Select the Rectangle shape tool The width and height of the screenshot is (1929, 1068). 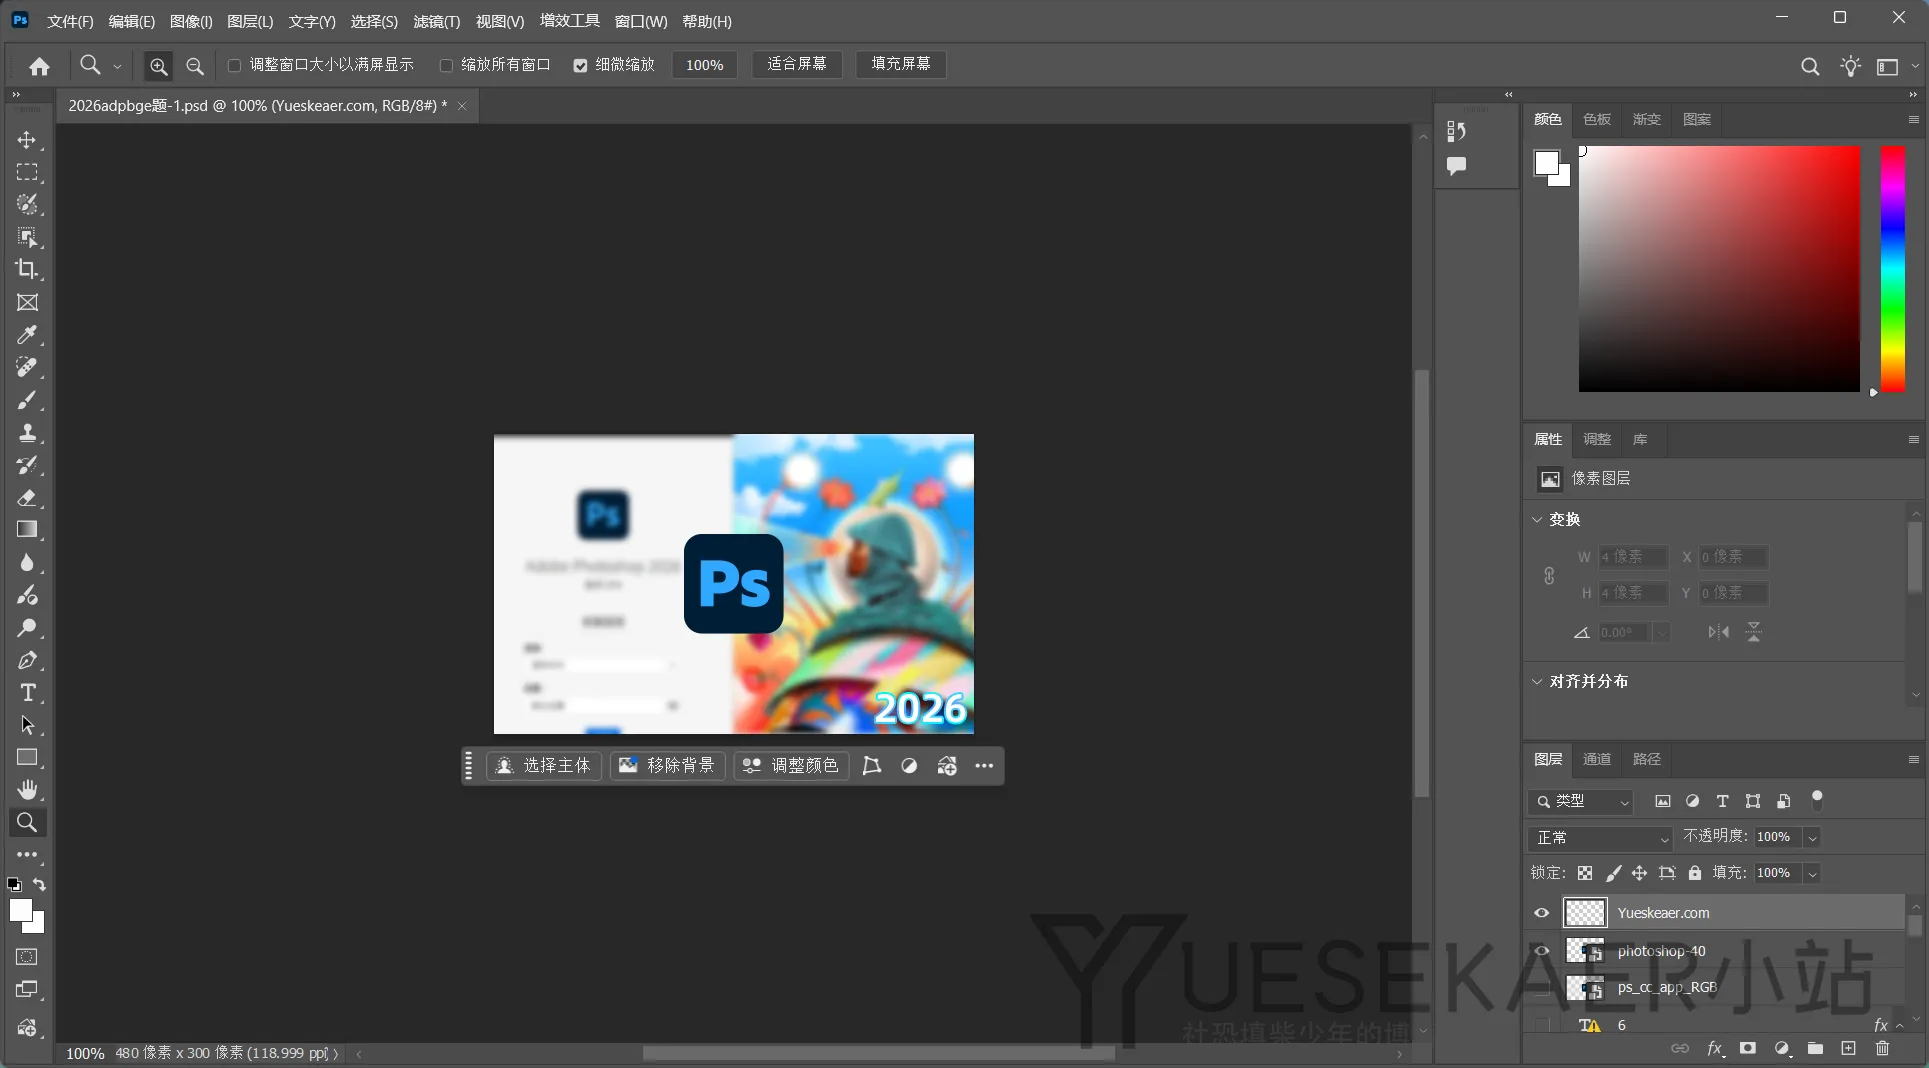pyautogui.click(x=27, y=757)
